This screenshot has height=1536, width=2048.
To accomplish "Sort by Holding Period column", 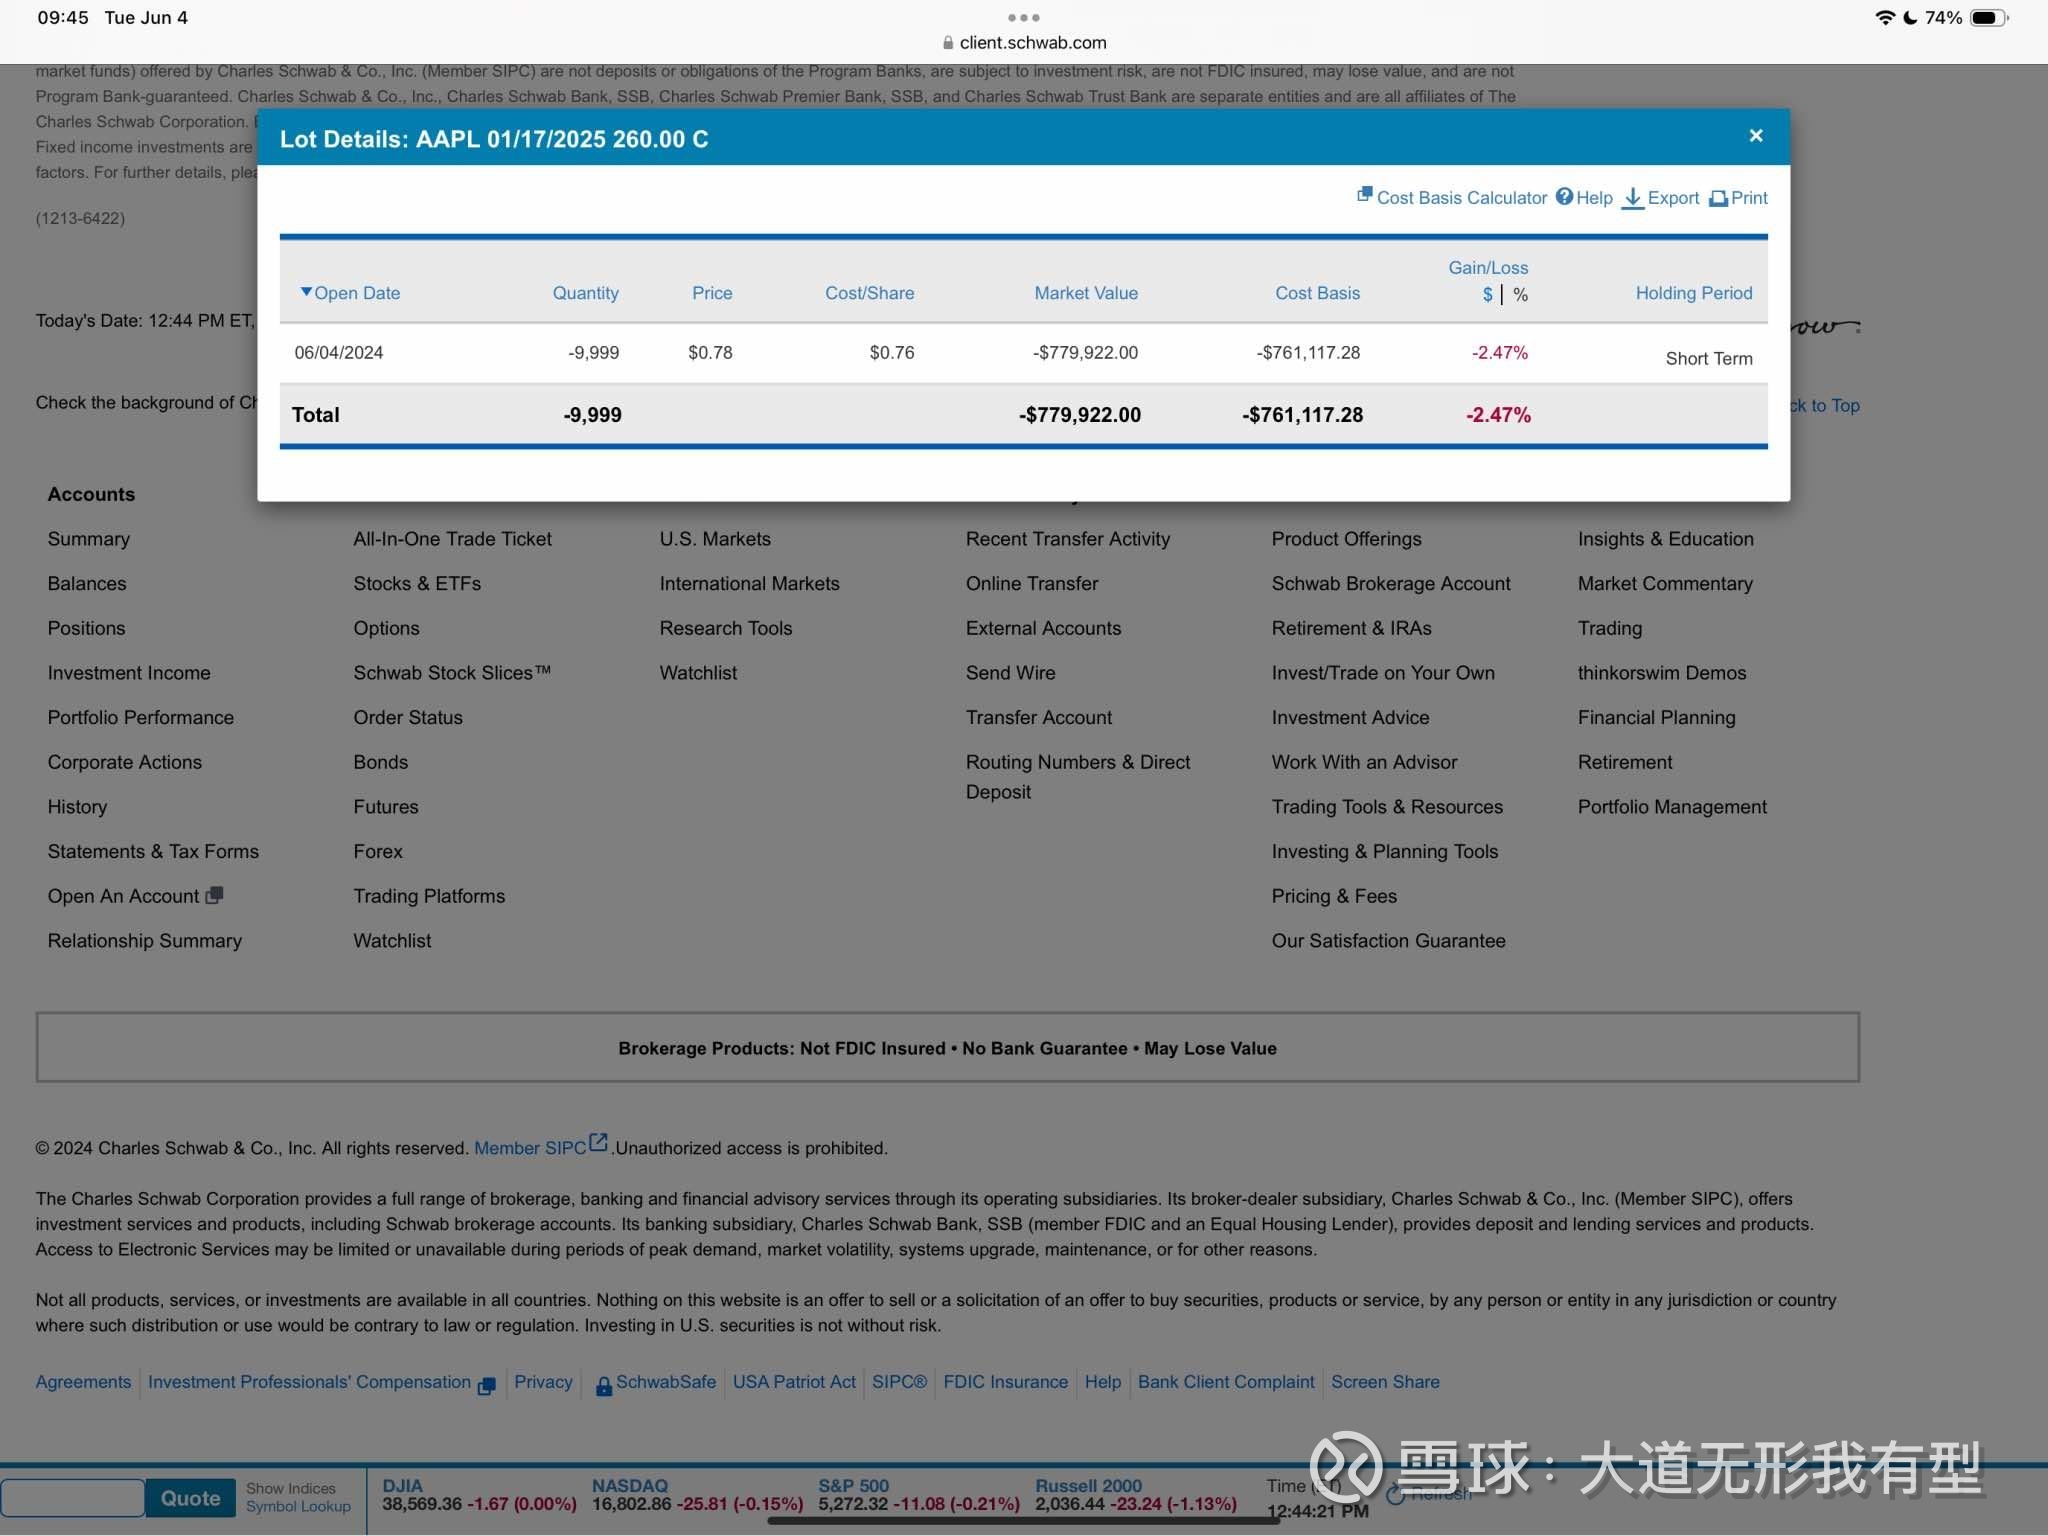I will pyautogui.click(x=1694, y=293).
